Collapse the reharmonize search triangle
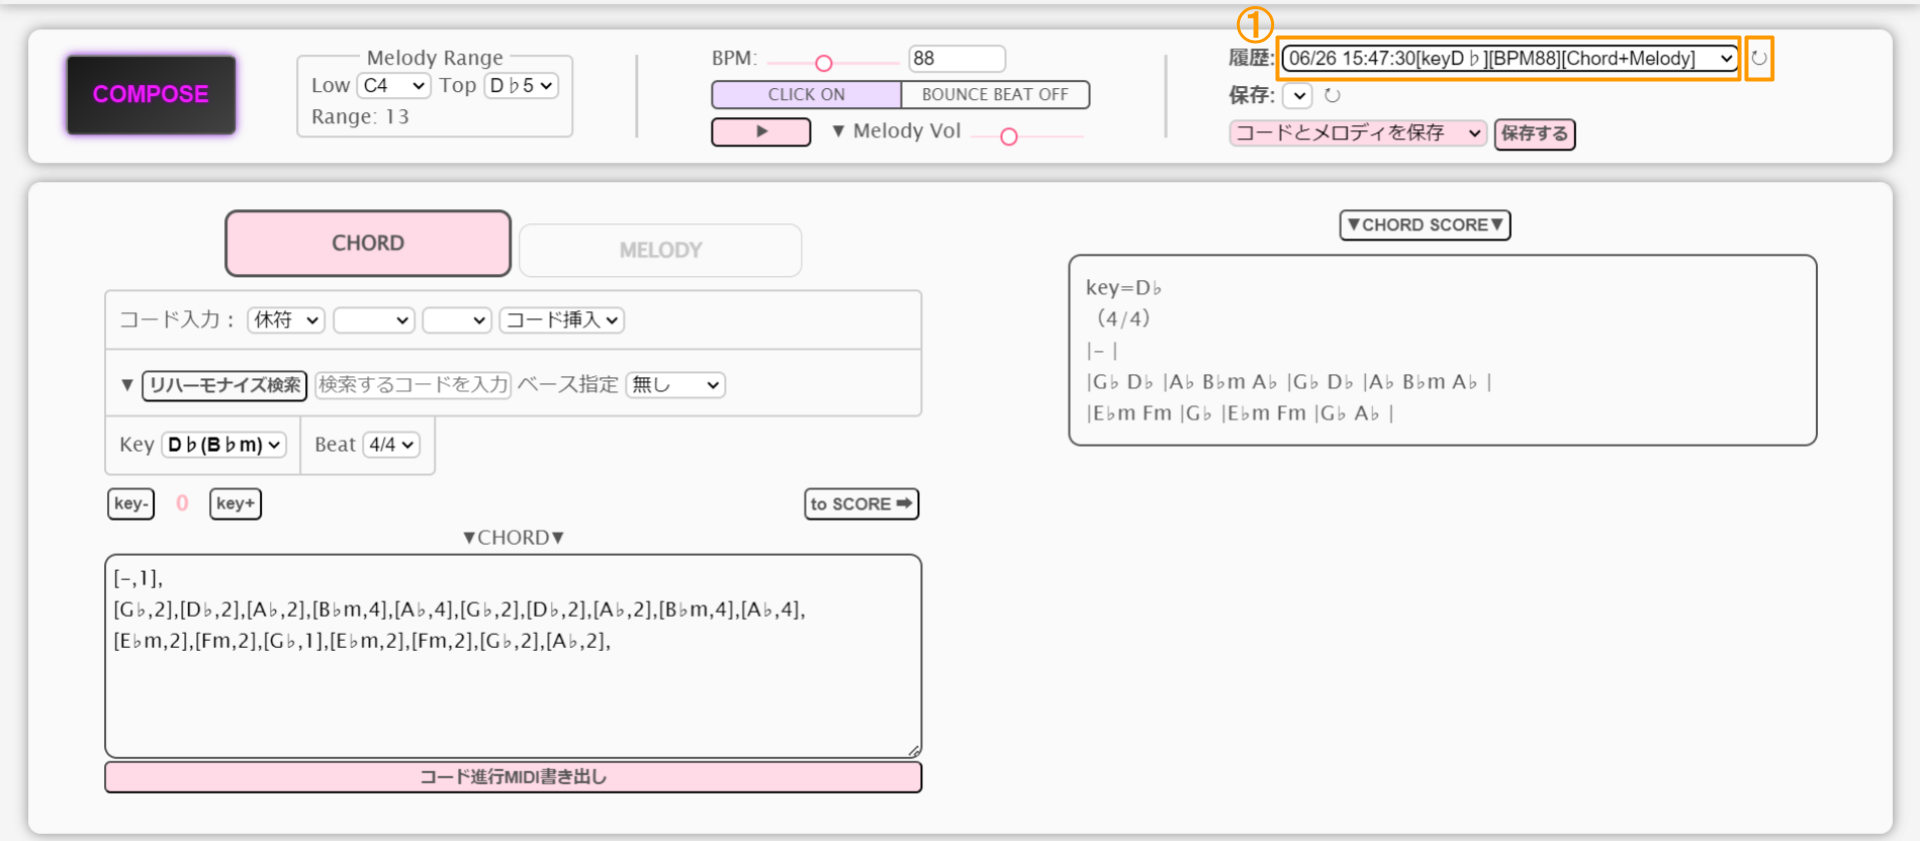This screenshot has width=1920, height=841. pos(127,385)
